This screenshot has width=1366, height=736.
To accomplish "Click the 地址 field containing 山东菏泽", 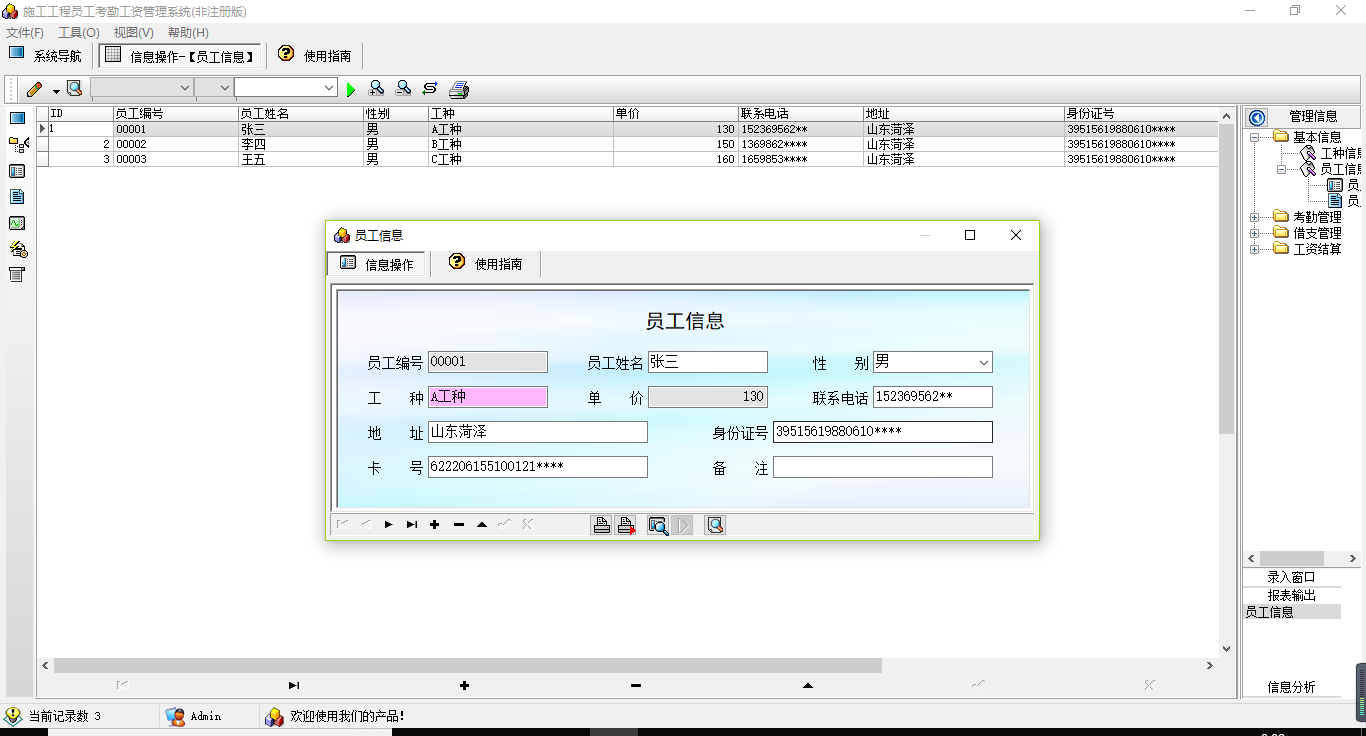I will 538,432.
